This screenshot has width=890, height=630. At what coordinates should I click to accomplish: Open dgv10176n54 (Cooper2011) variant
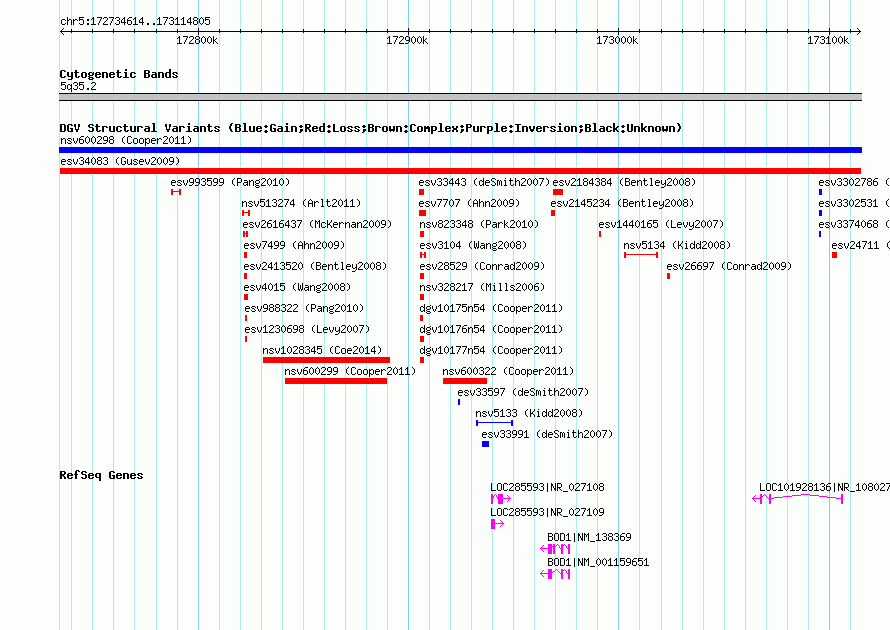coord(491,329)
